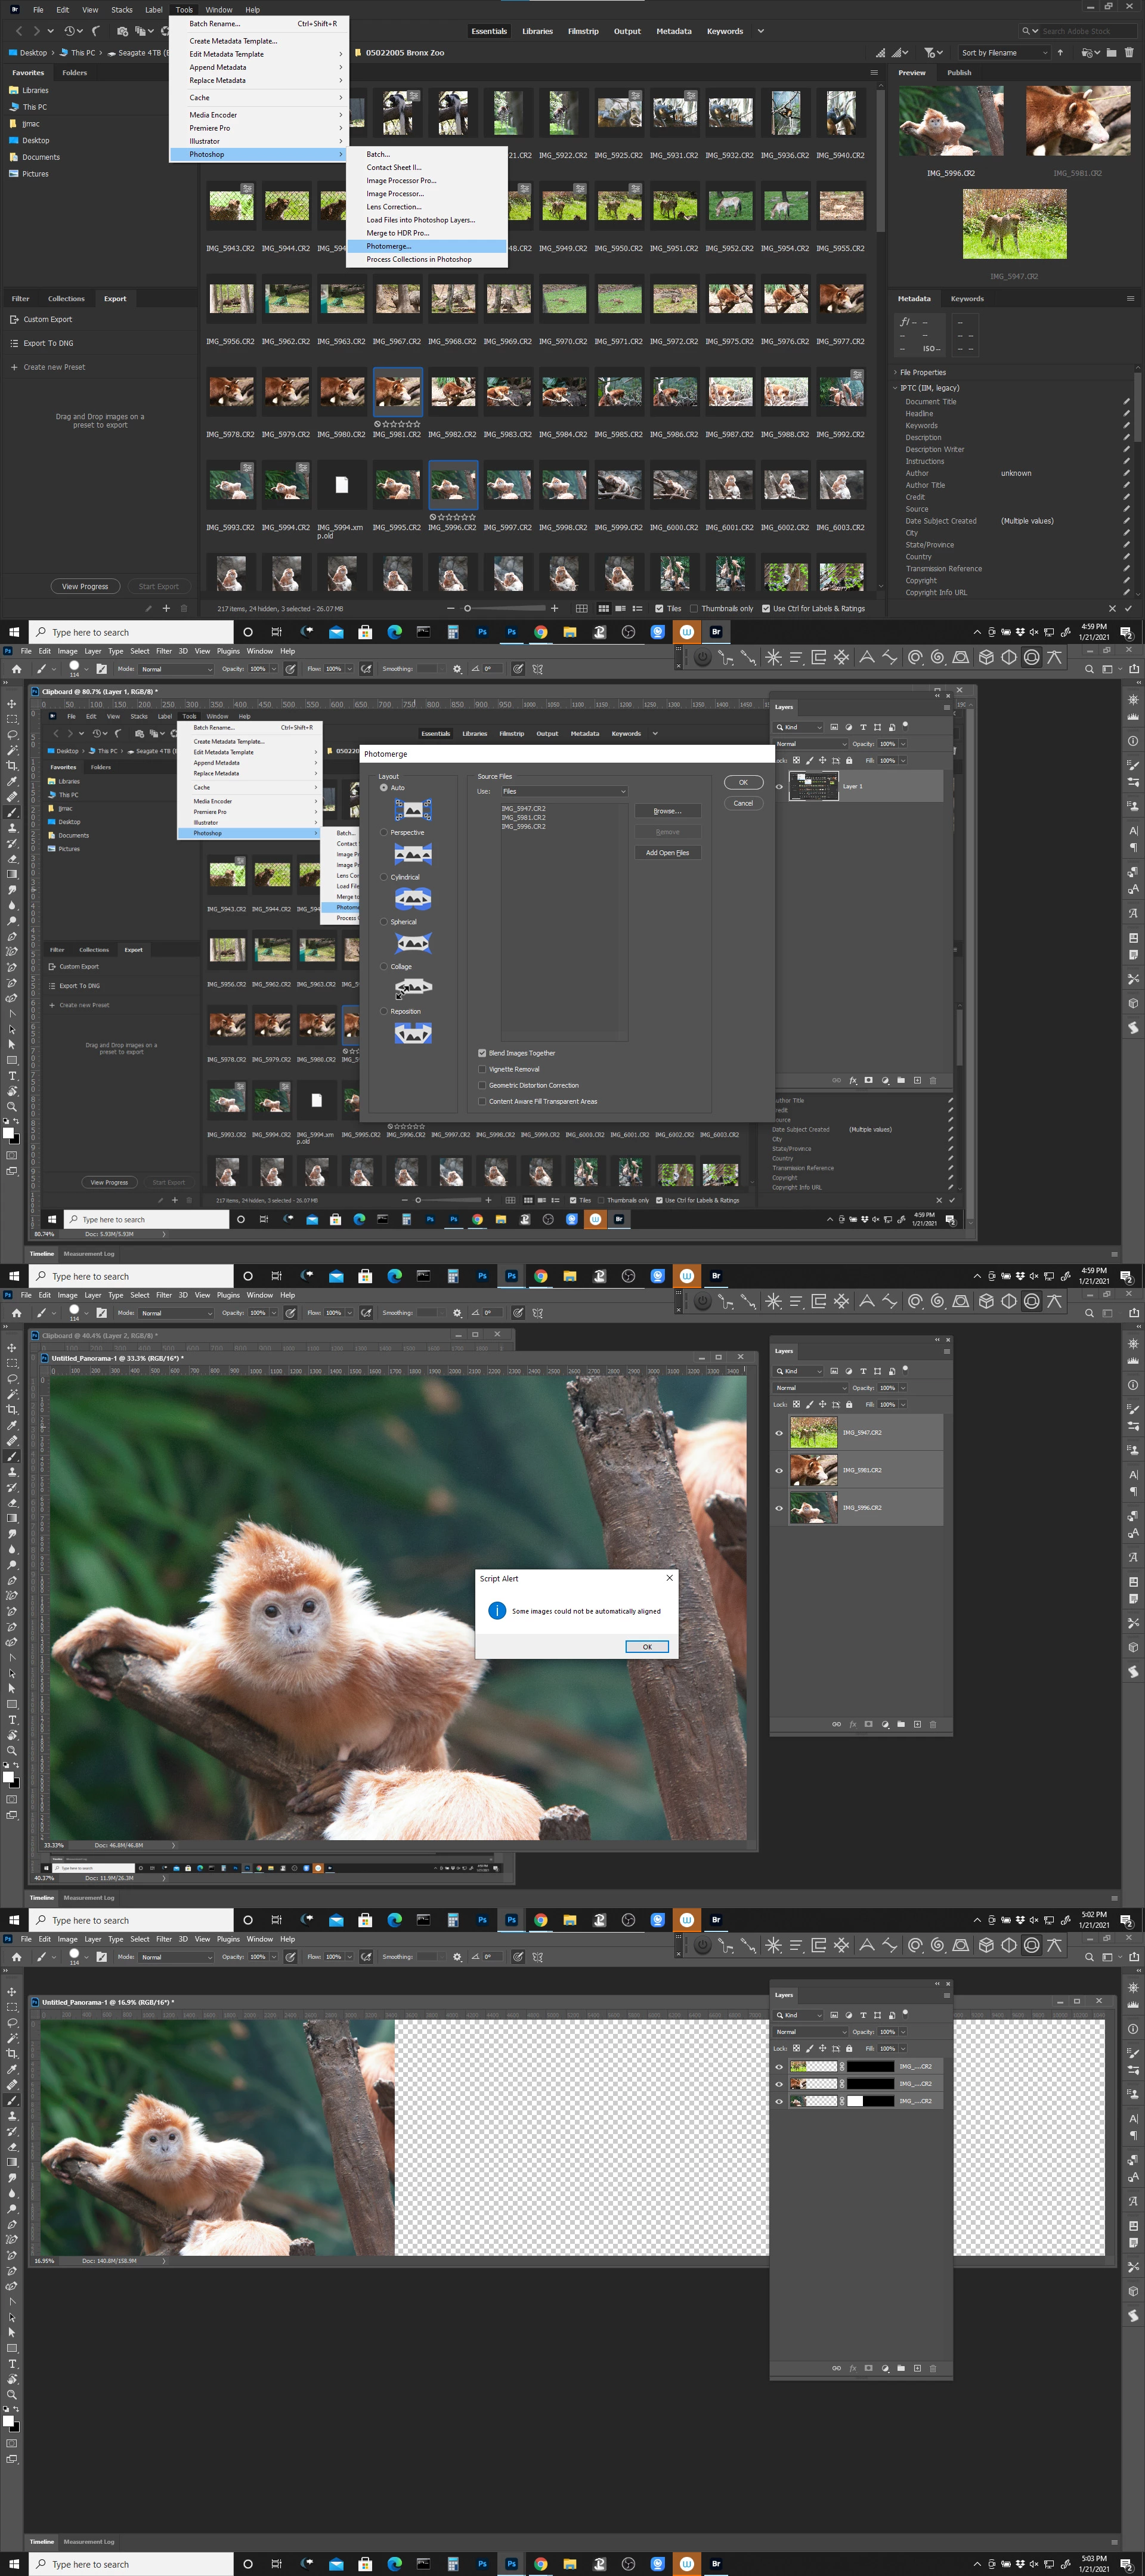This screenshot has height=2576, width=1145.
Task: Open the Use: Files dropdown in Photomerge
Action: [564, 791]
